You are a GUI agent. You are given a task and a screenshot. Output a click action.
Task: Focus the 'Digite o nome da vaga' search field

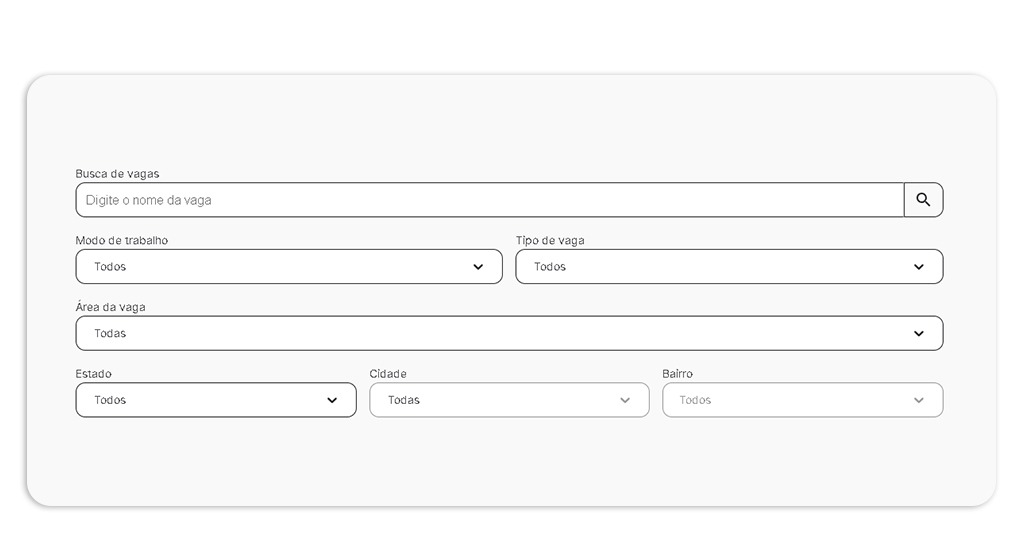click(x=490, y=200)
